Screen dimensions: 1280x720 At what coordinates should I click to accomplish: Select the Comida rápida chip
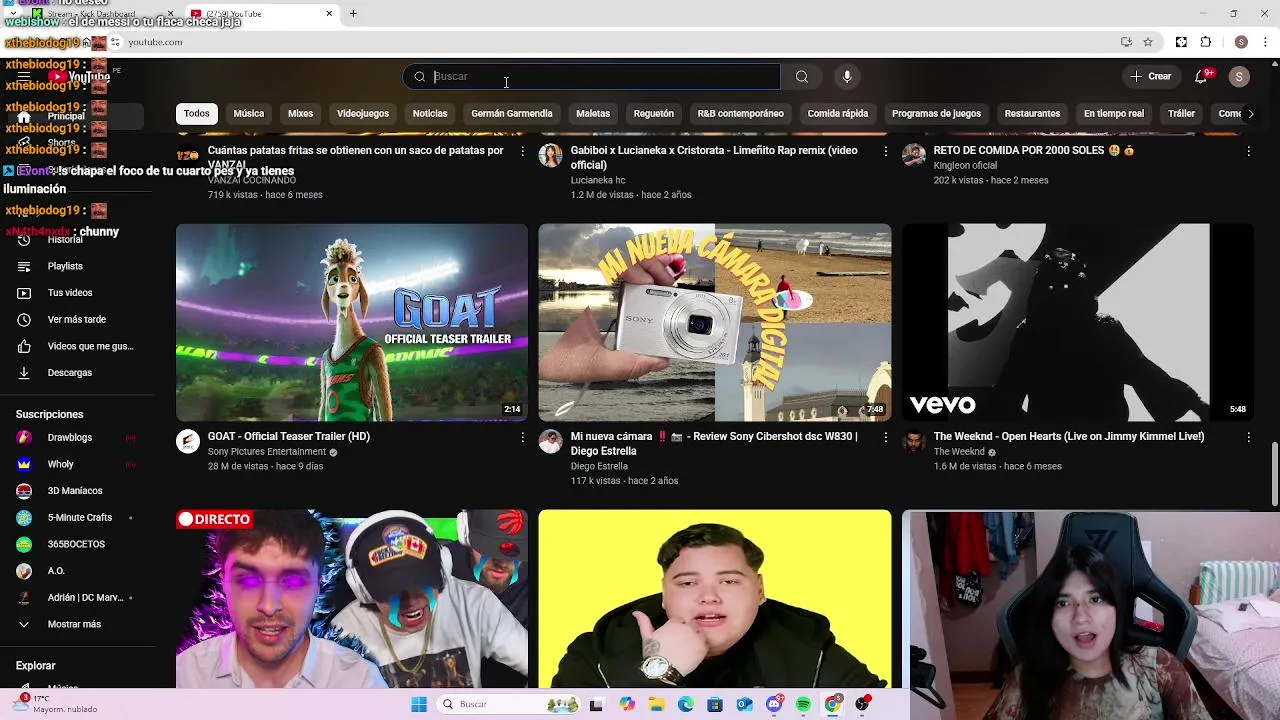tap(838, 114)
